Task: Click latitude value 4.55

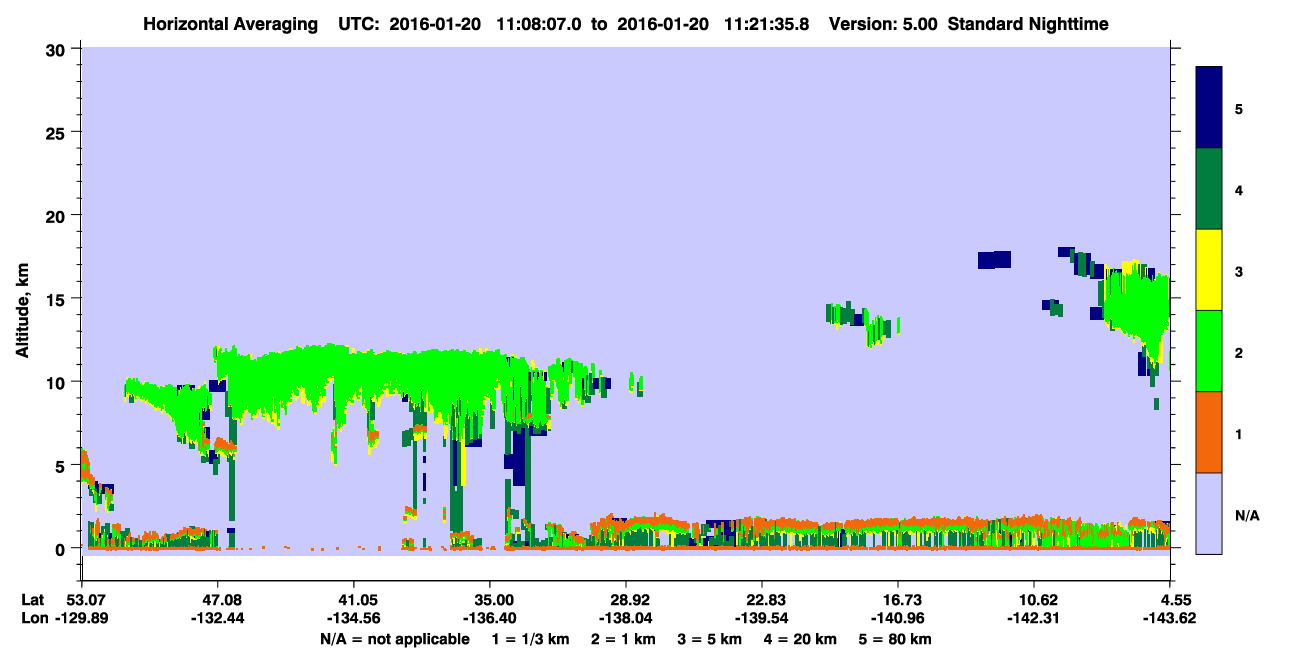Action: coord(1169,600)
